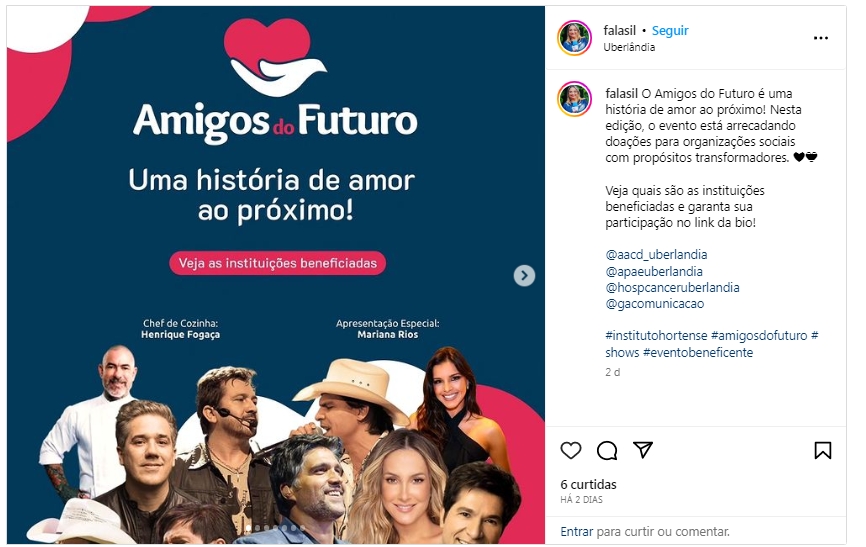Save the post with the bookmark icon
Image resolution: width=866 pixels, height=547 pixels.
coord(822,450)
